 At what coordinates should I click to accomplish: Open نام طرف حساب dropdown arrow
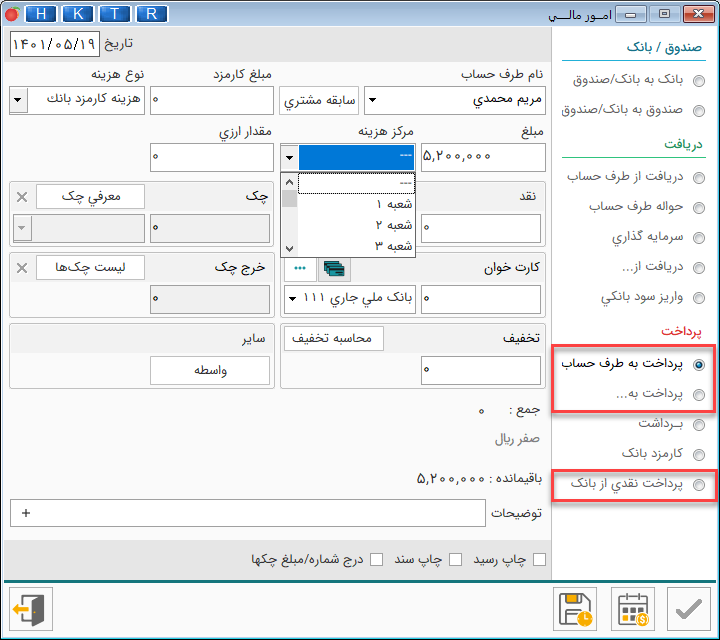(x=373, y=100)
